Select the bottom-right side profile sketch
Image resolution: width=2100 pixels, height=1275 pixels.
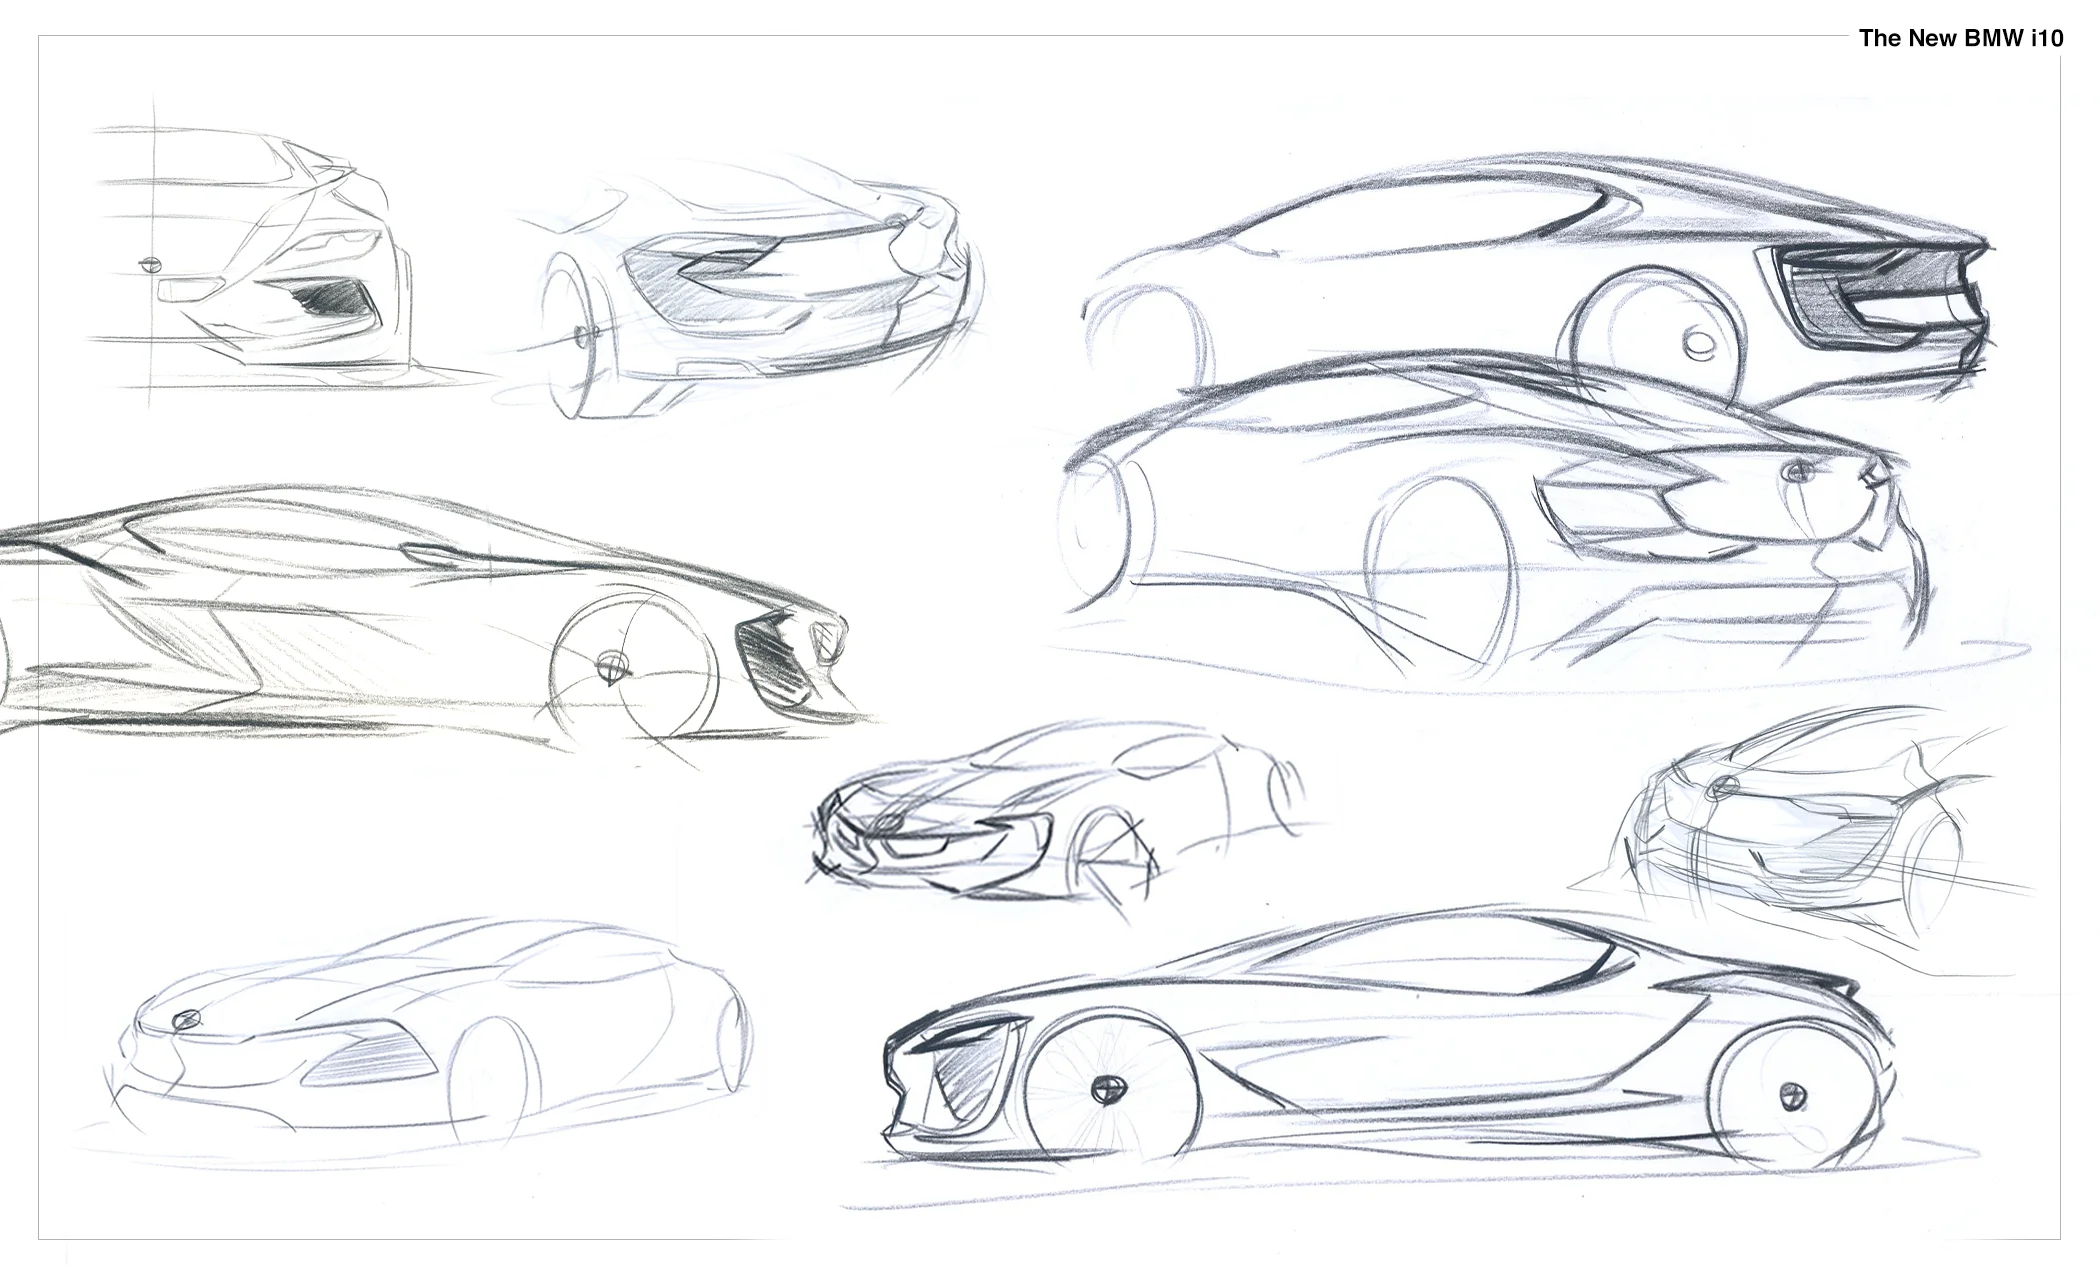[1400, 1050]
